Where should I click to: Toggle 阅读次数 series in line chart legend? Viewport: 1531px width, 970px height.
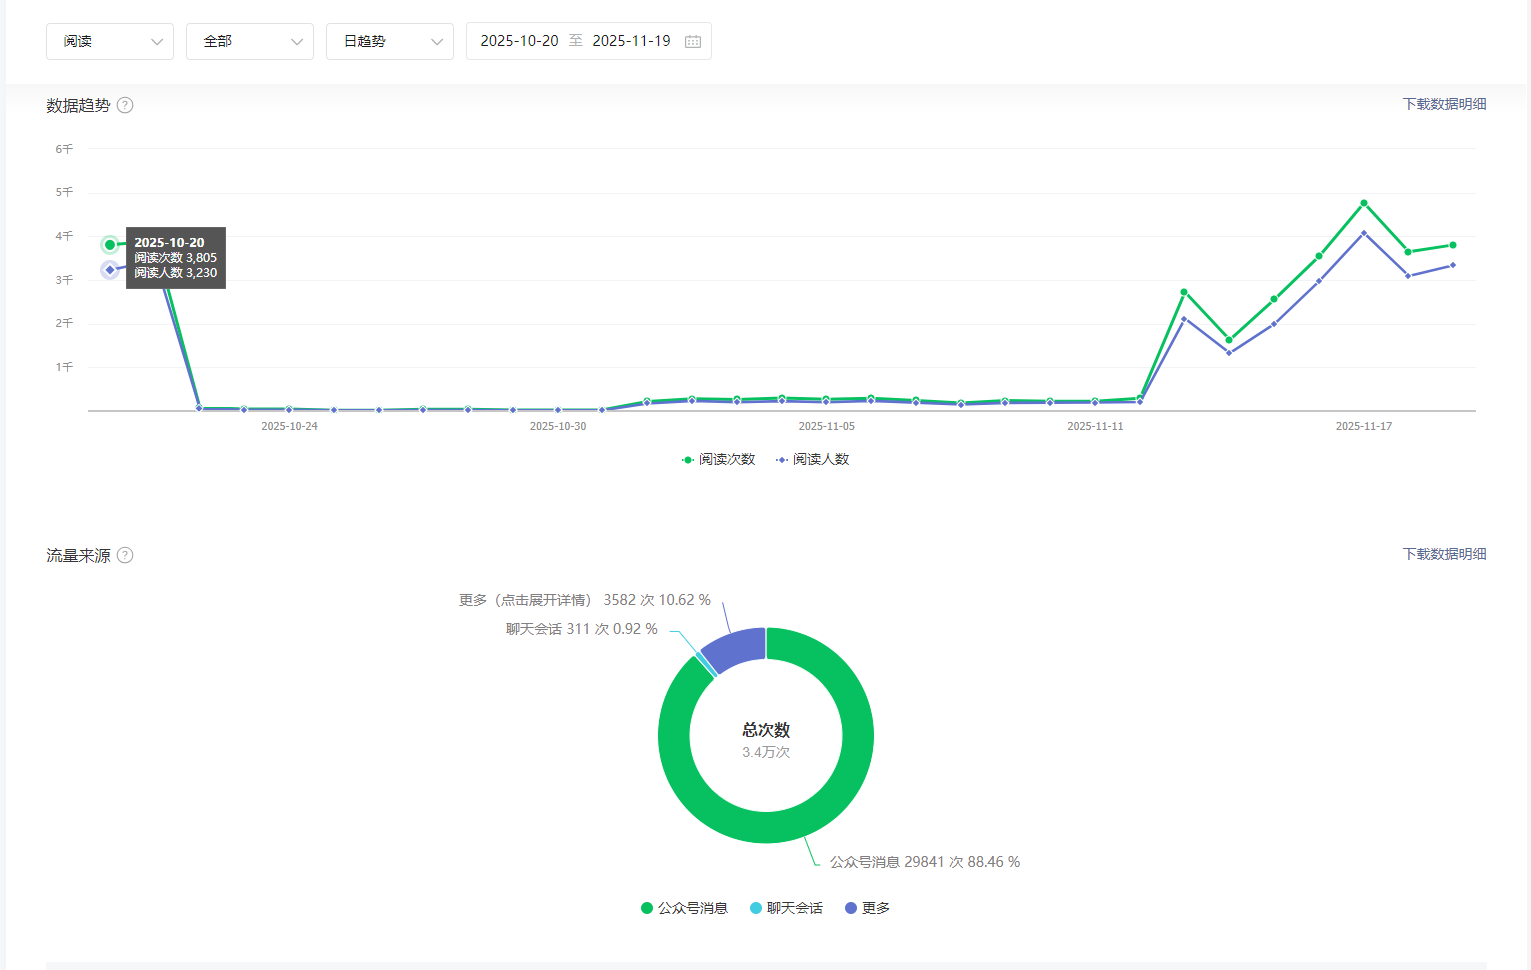pos(718,459)
